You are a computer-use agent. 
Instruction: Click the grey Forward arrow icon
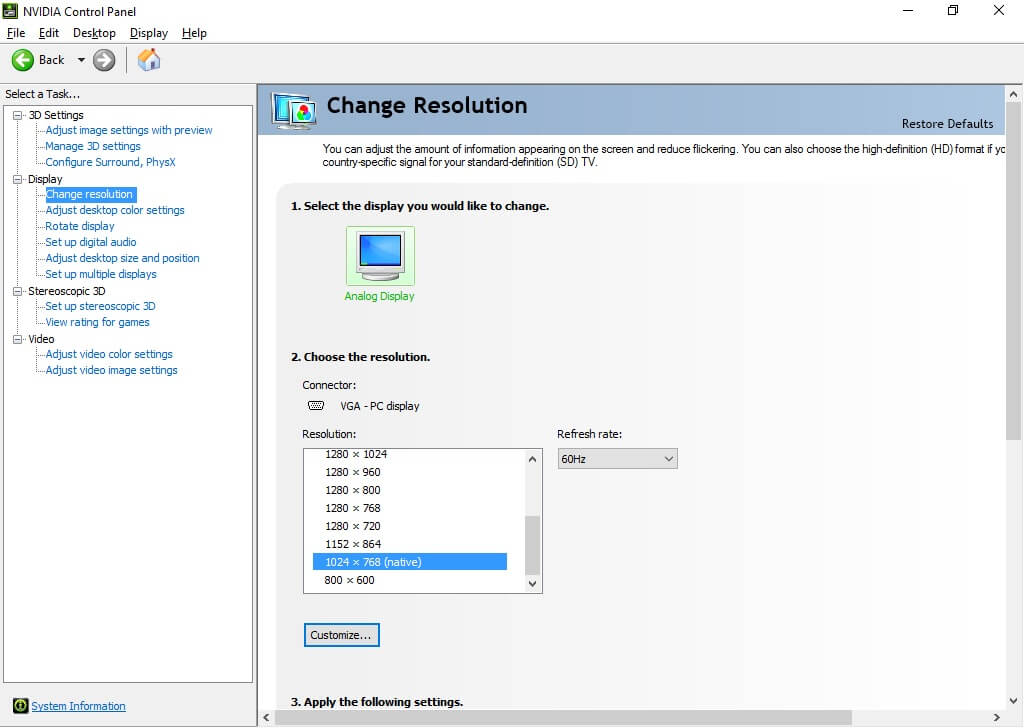tap(104, 60)
